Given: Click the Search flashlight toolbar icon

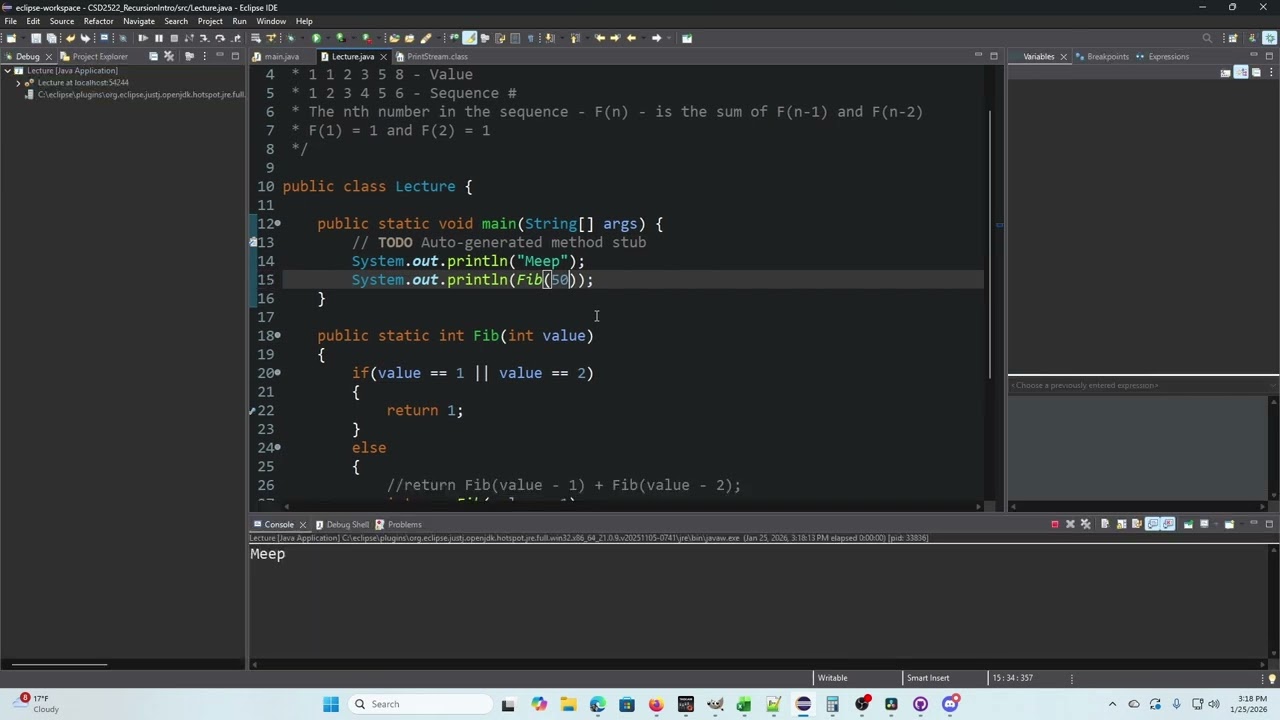Looking at the screenshot, I should [x=425, y=38].
